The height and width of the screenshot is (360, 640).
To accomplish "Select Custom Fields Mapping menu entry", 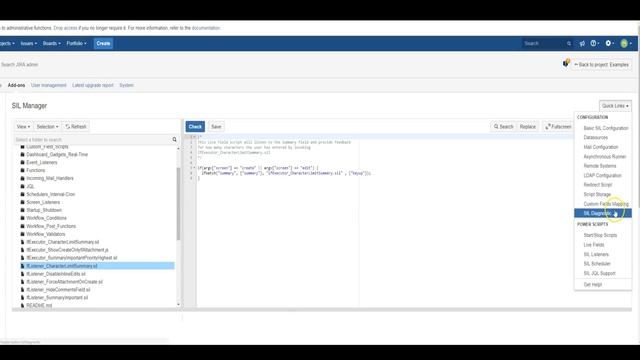I will tap(603, 204).
